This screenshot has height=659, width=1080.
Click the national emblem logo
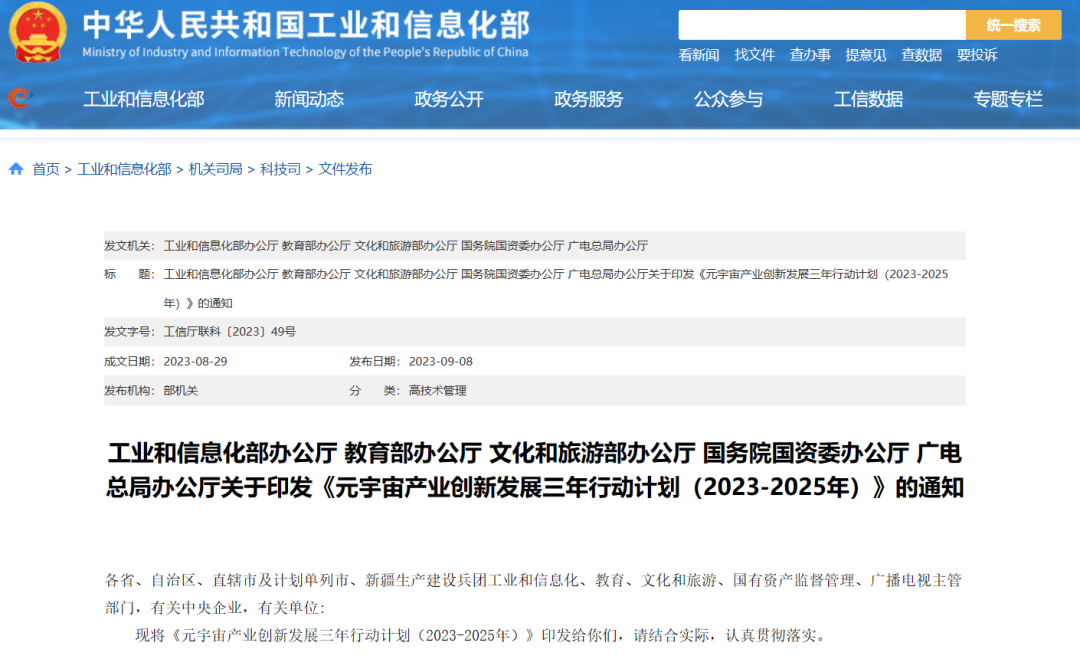coord(38,33)
